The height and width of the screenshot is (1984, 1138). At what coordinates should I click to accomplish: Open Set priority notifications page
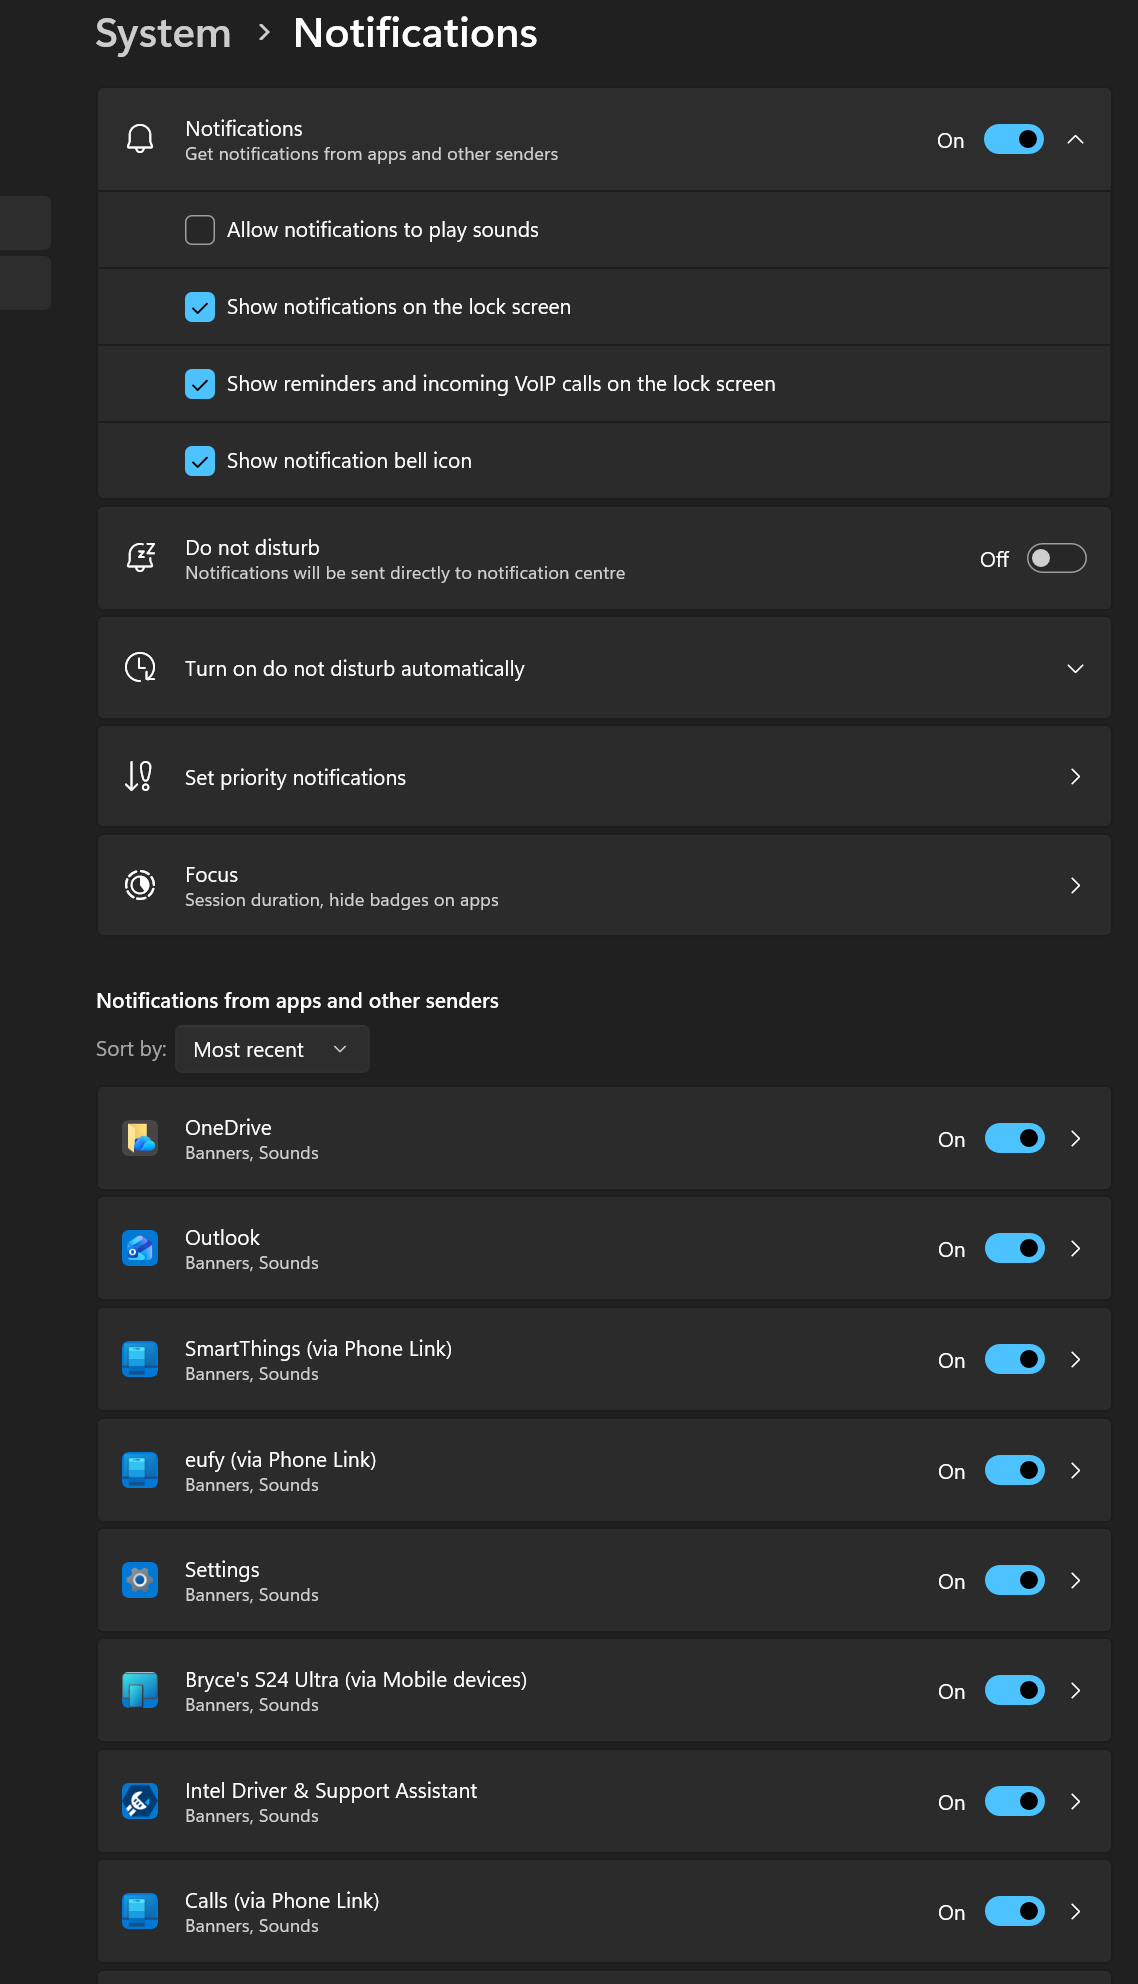click(x=1075, y=776)
